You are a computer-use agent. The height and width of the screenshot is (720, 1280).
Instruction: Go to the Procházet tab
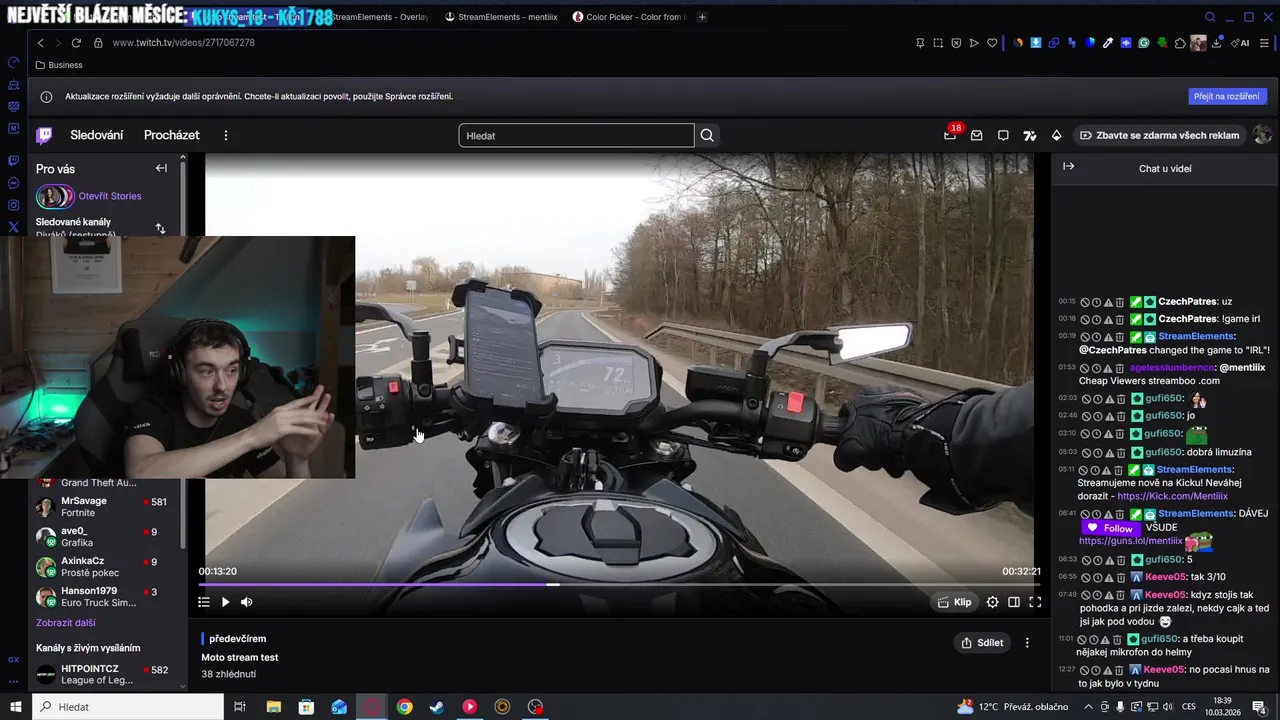pyautogui.click(x=172, y=135)
